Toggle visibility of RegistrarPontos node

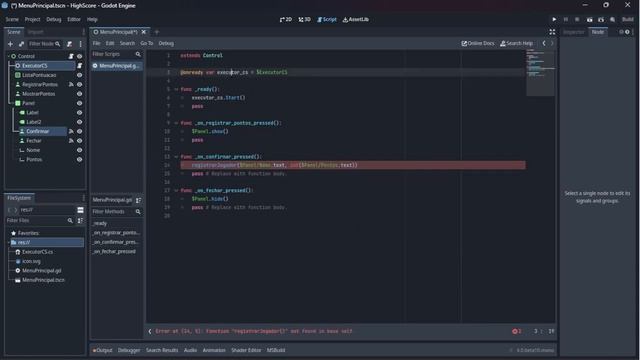tap(80, 84)
